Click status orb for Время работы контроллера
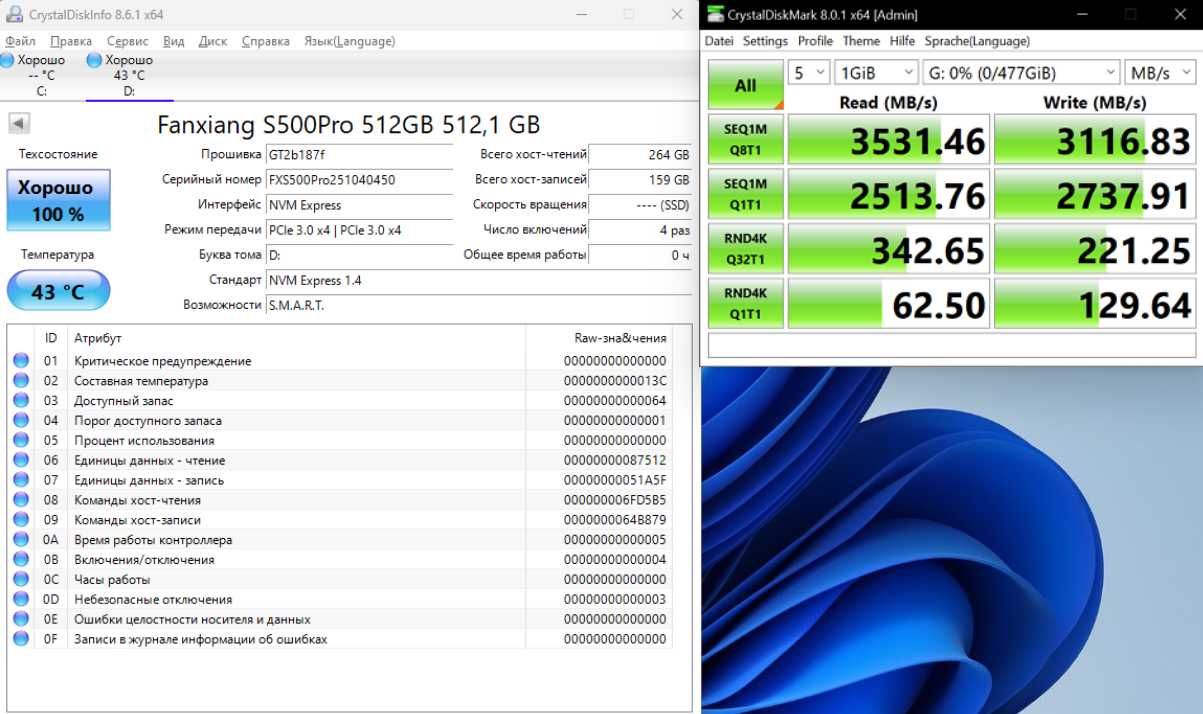The image size is (1203, 714). 21,540
